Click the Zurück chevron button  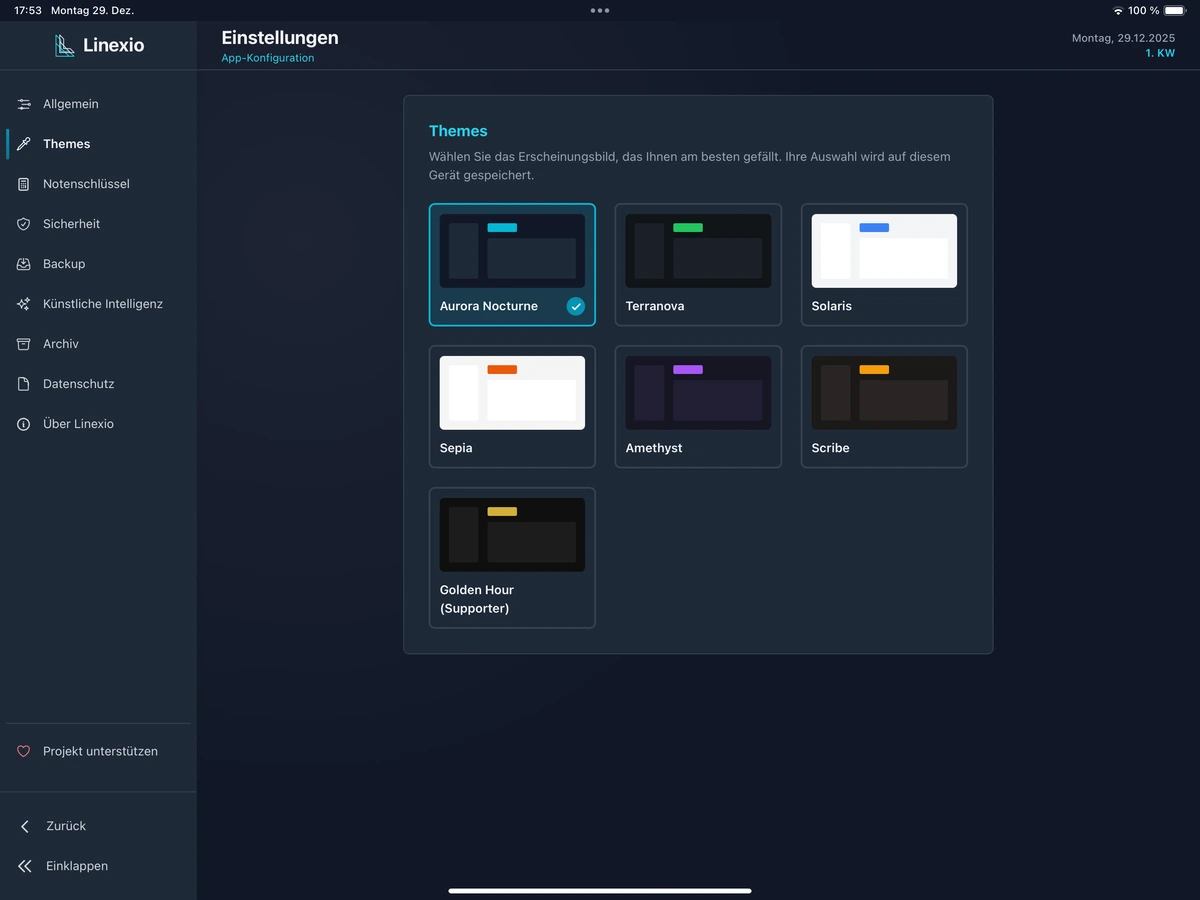click(x=25, y=826)
